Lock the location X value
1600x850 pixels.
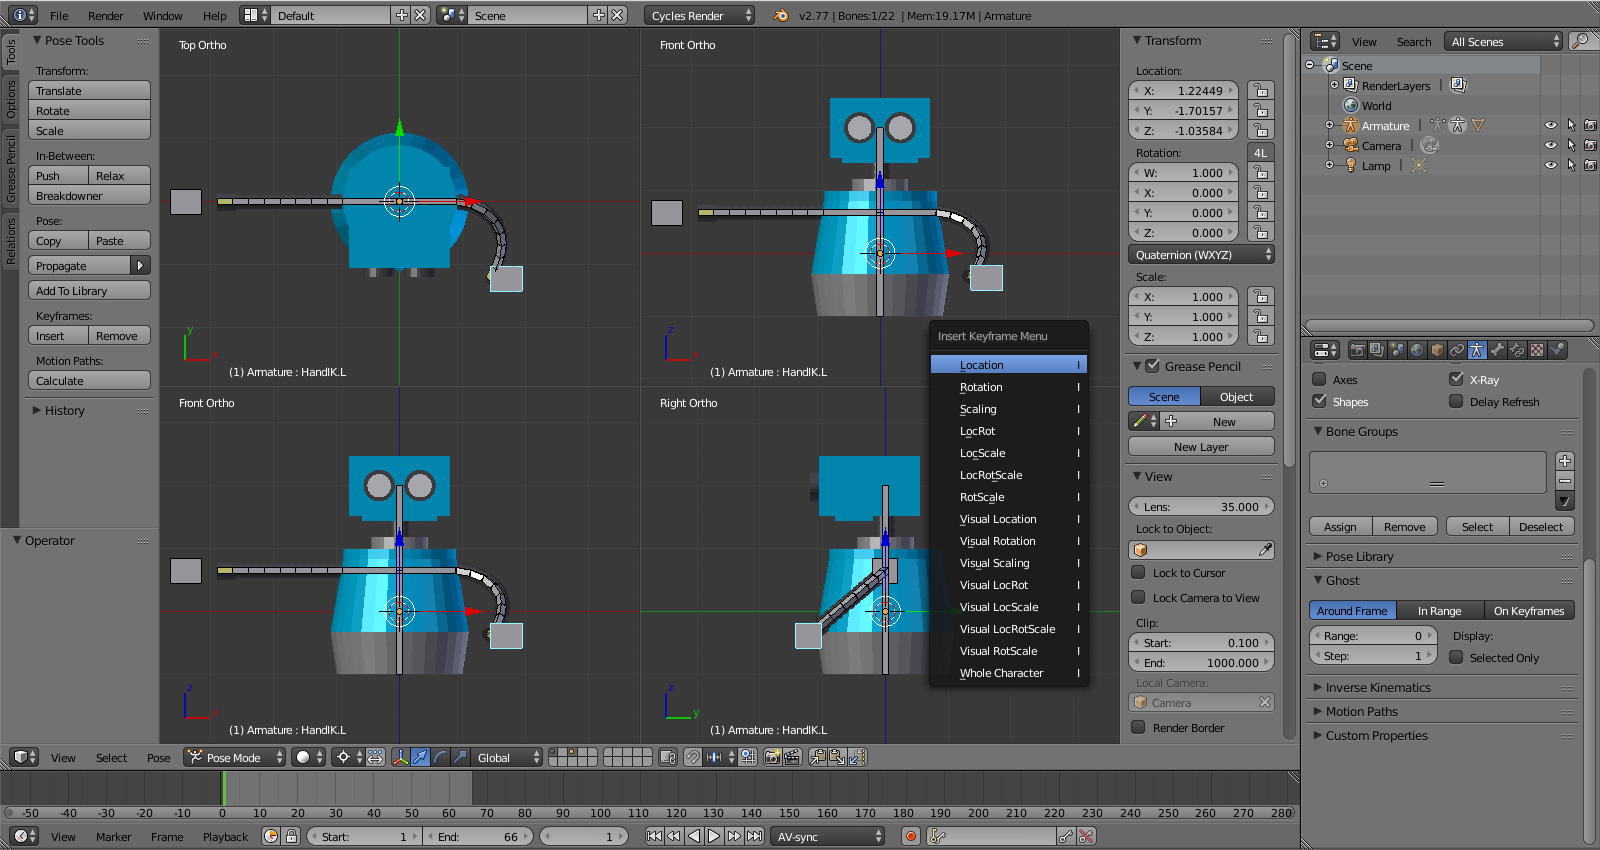(1261, 91)
